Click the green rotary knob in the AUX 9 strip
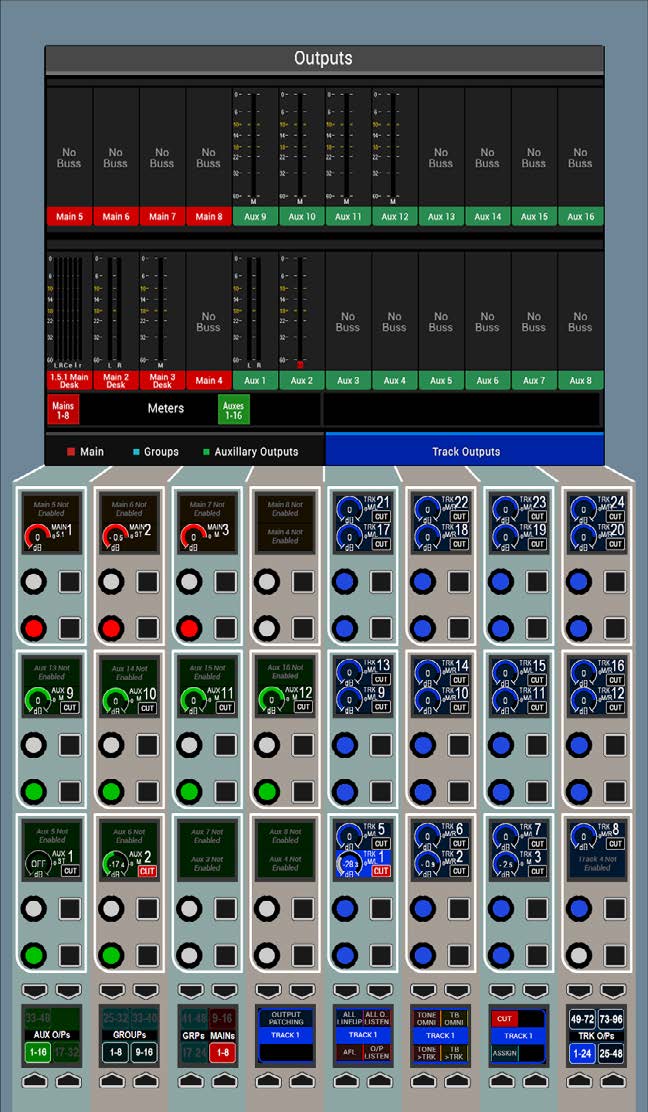648x1112 pixels. click(x=33, y=791)
